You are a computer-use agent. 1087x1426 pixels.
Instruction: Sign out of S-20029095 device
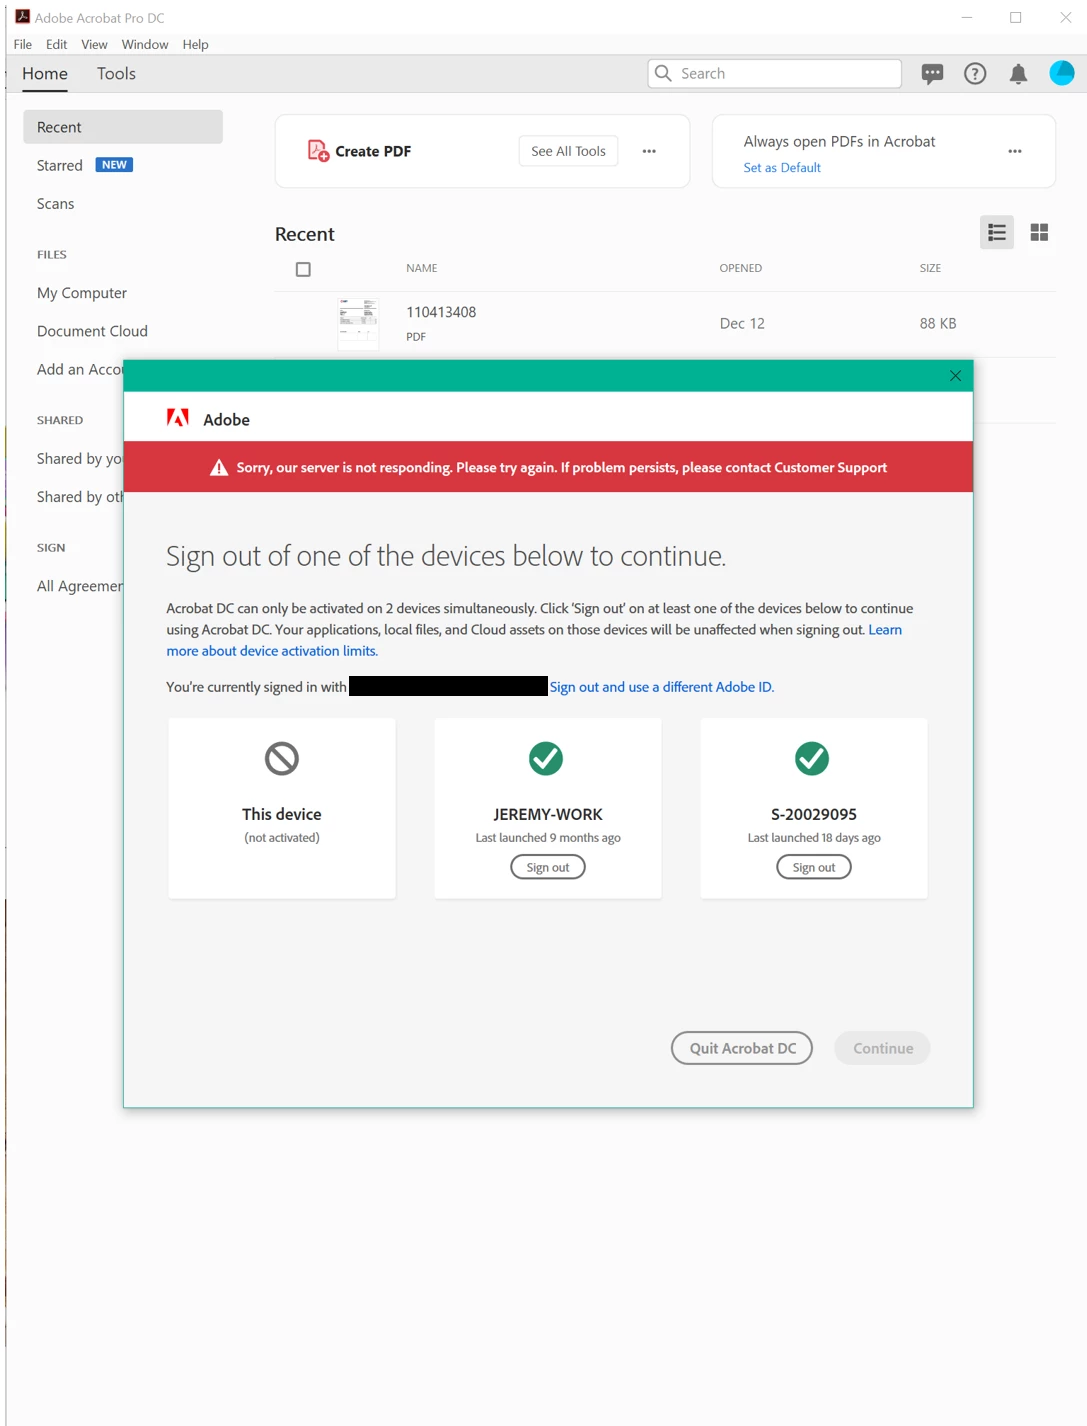pos(814,867)
